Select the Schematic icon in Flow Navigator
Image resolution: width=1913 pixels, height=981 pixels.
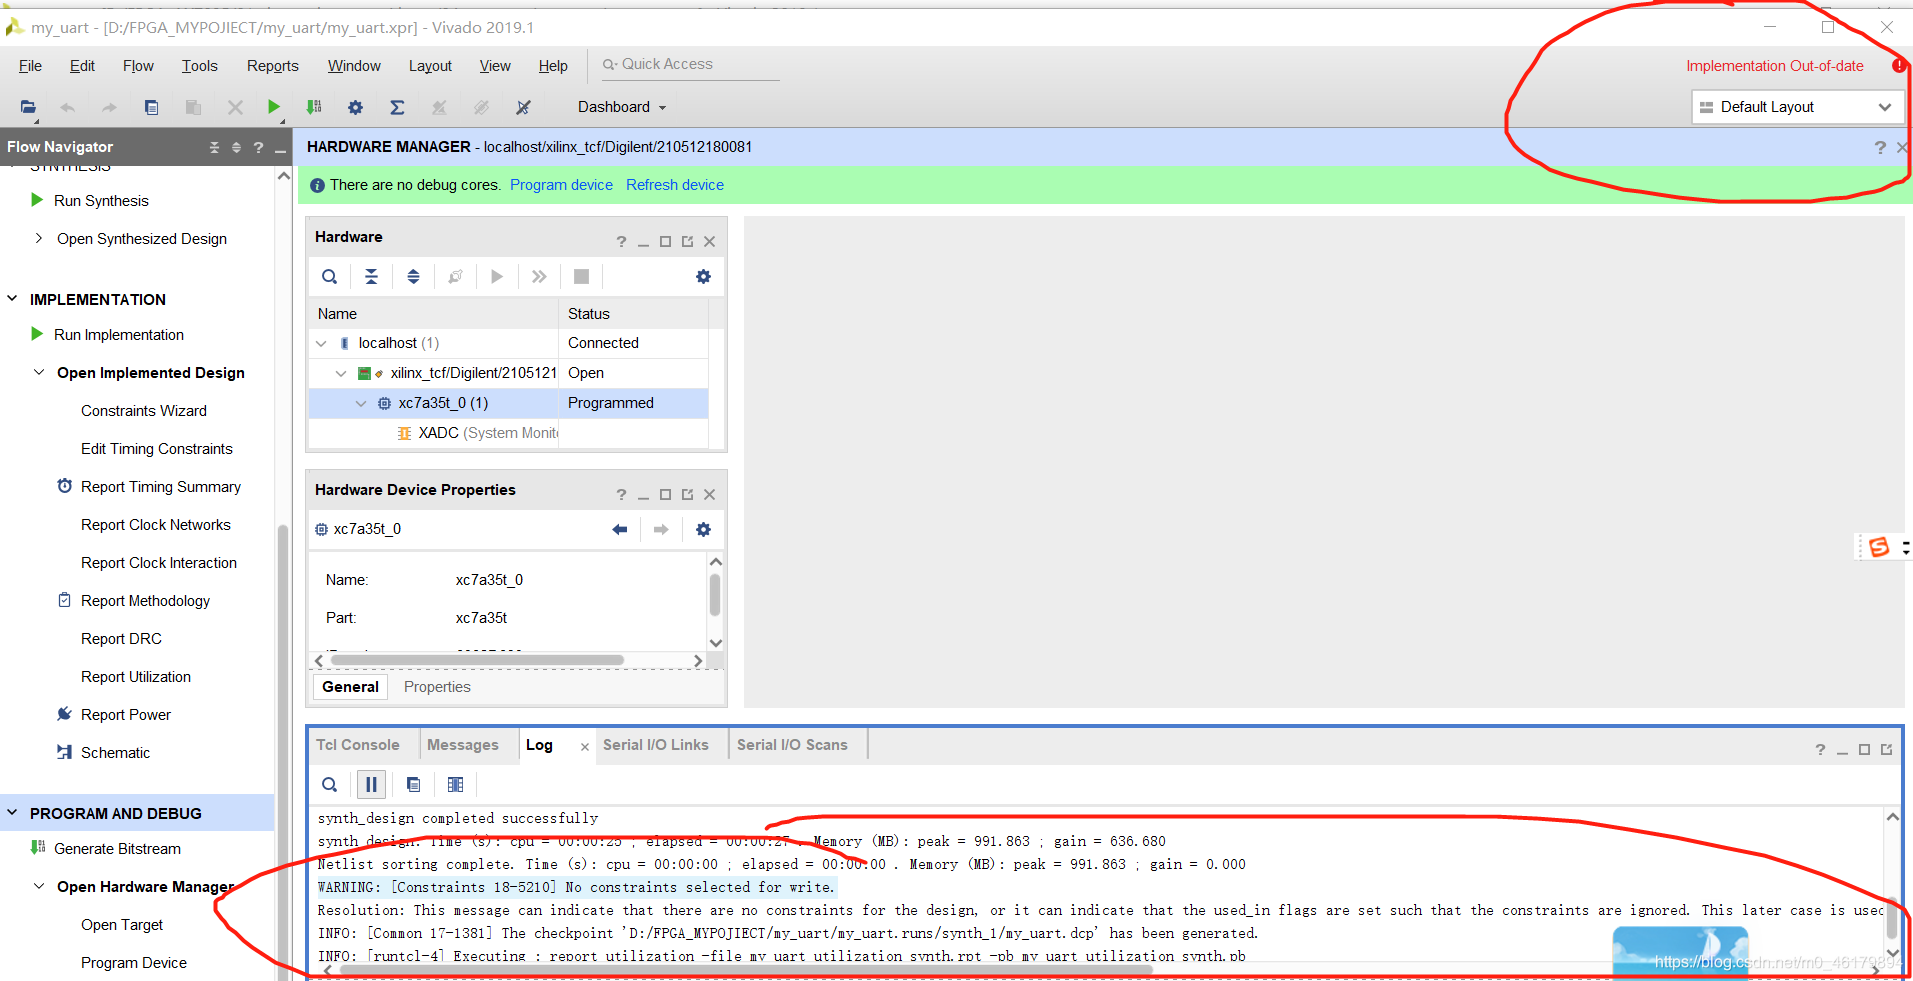tap(64, 752)
